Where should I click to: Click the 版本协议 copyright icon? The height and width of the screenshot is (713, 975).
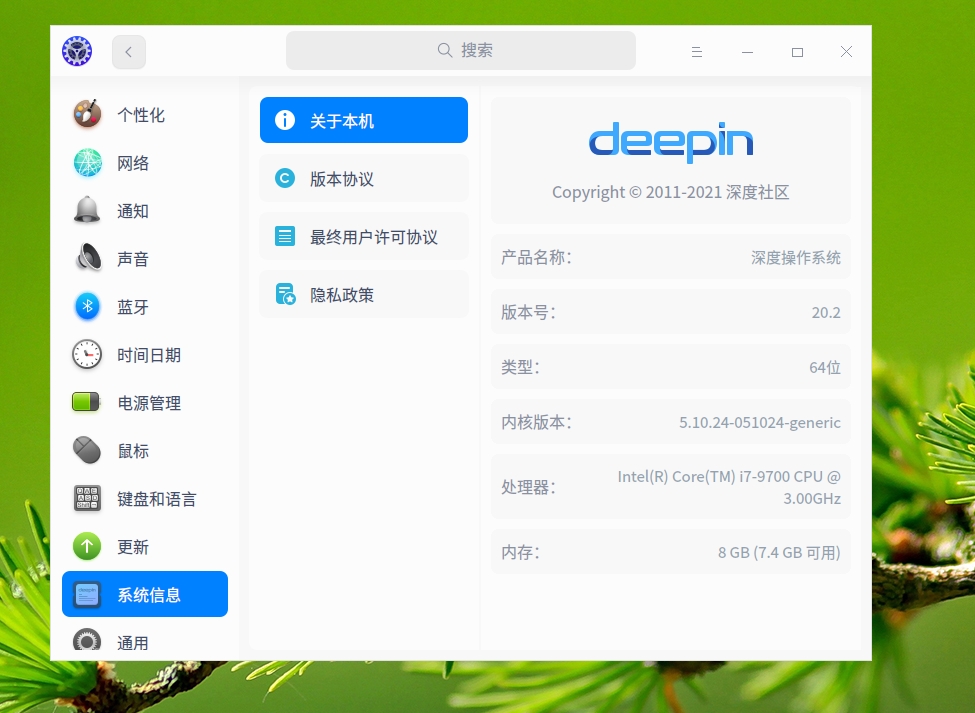285,178
